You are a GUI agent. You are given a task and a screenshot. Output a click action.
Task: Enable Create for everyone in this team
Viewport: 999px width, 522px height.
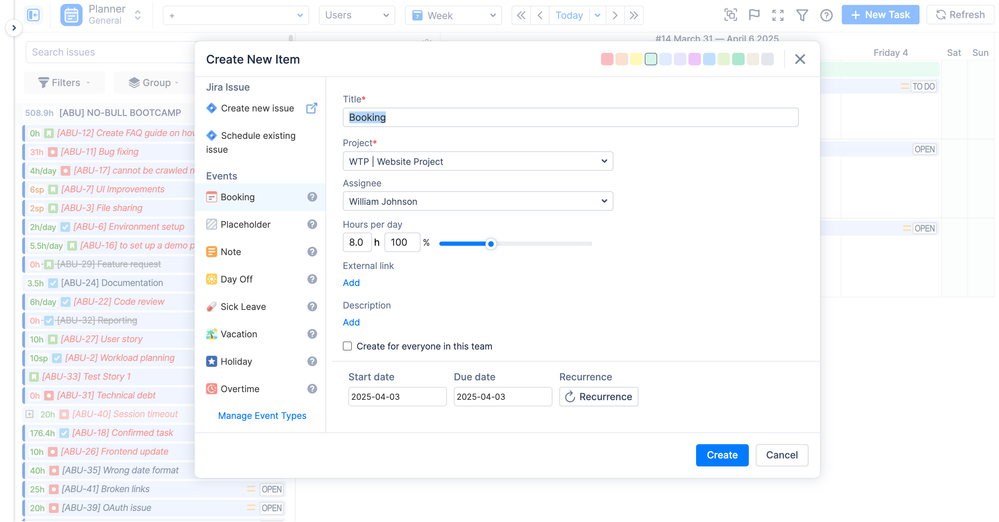point(347,346)
